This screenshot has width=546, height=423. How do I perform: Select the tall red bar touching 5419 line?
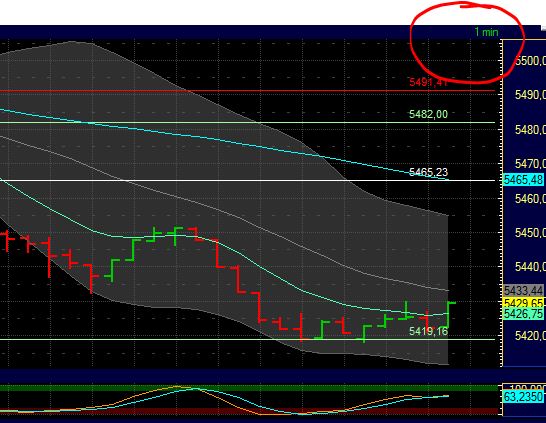coord(301,327)
